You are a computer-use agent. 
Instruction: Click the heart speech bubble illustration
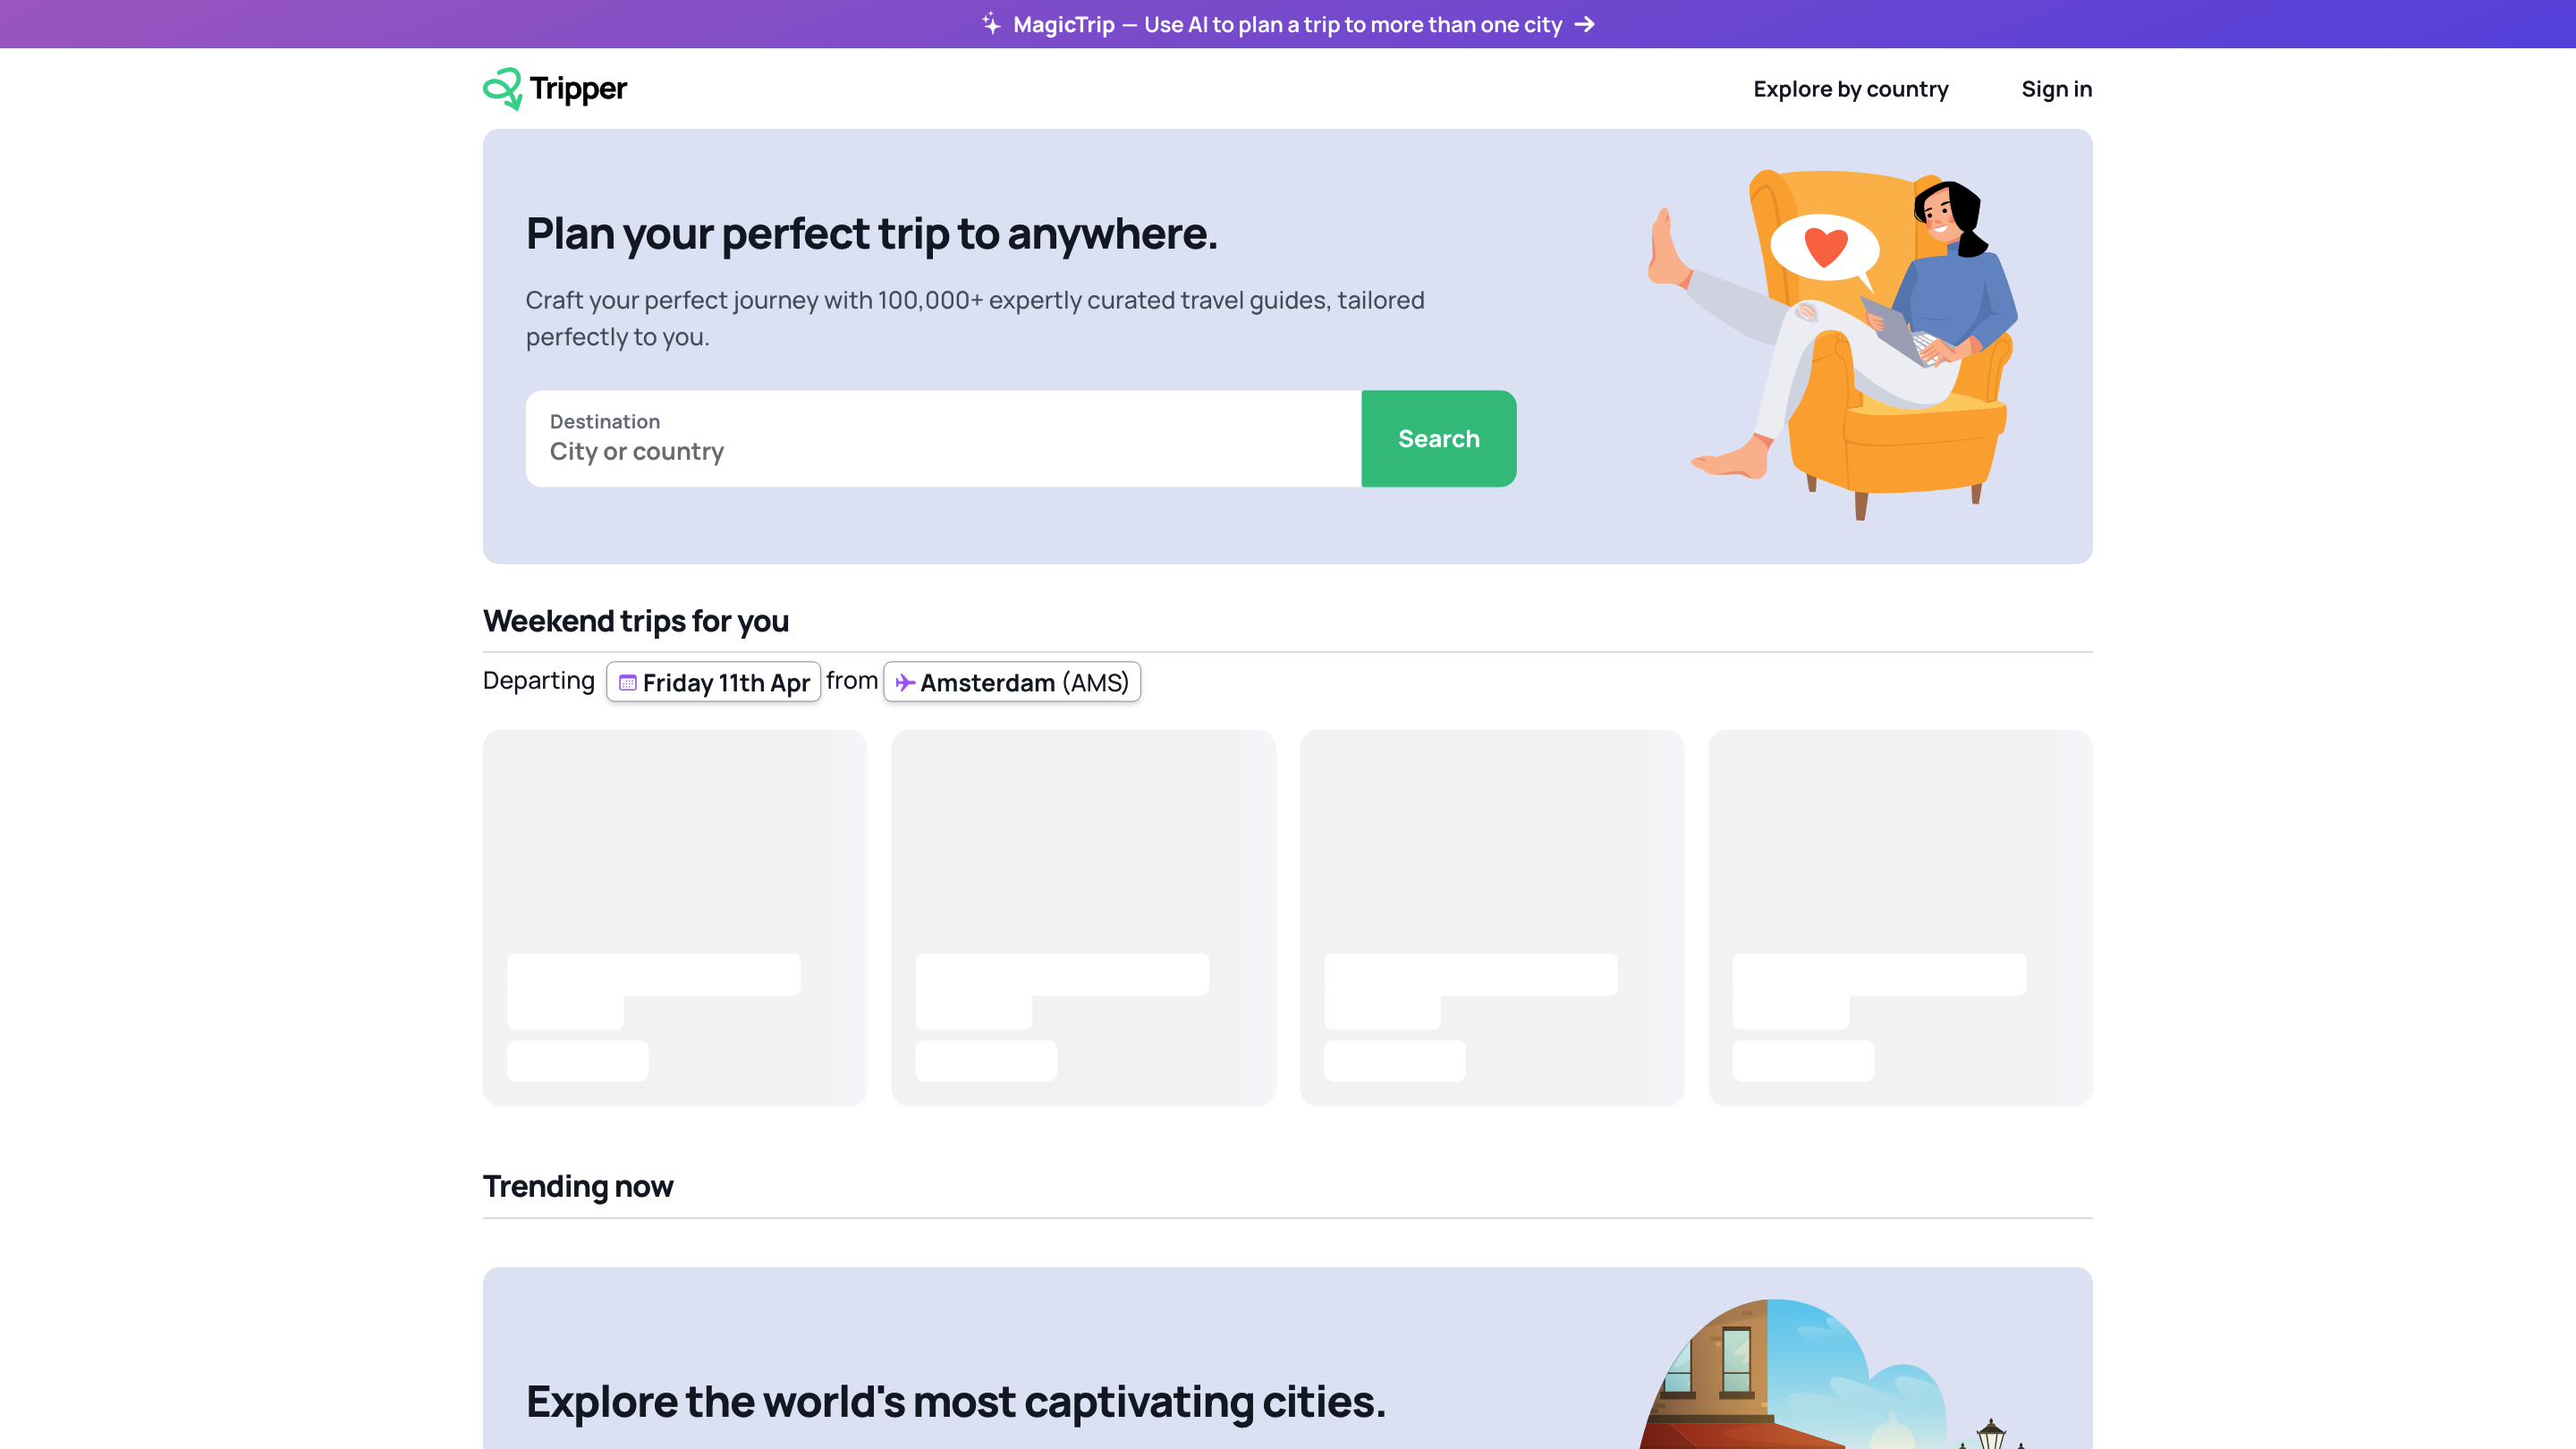coord(1825,247)
